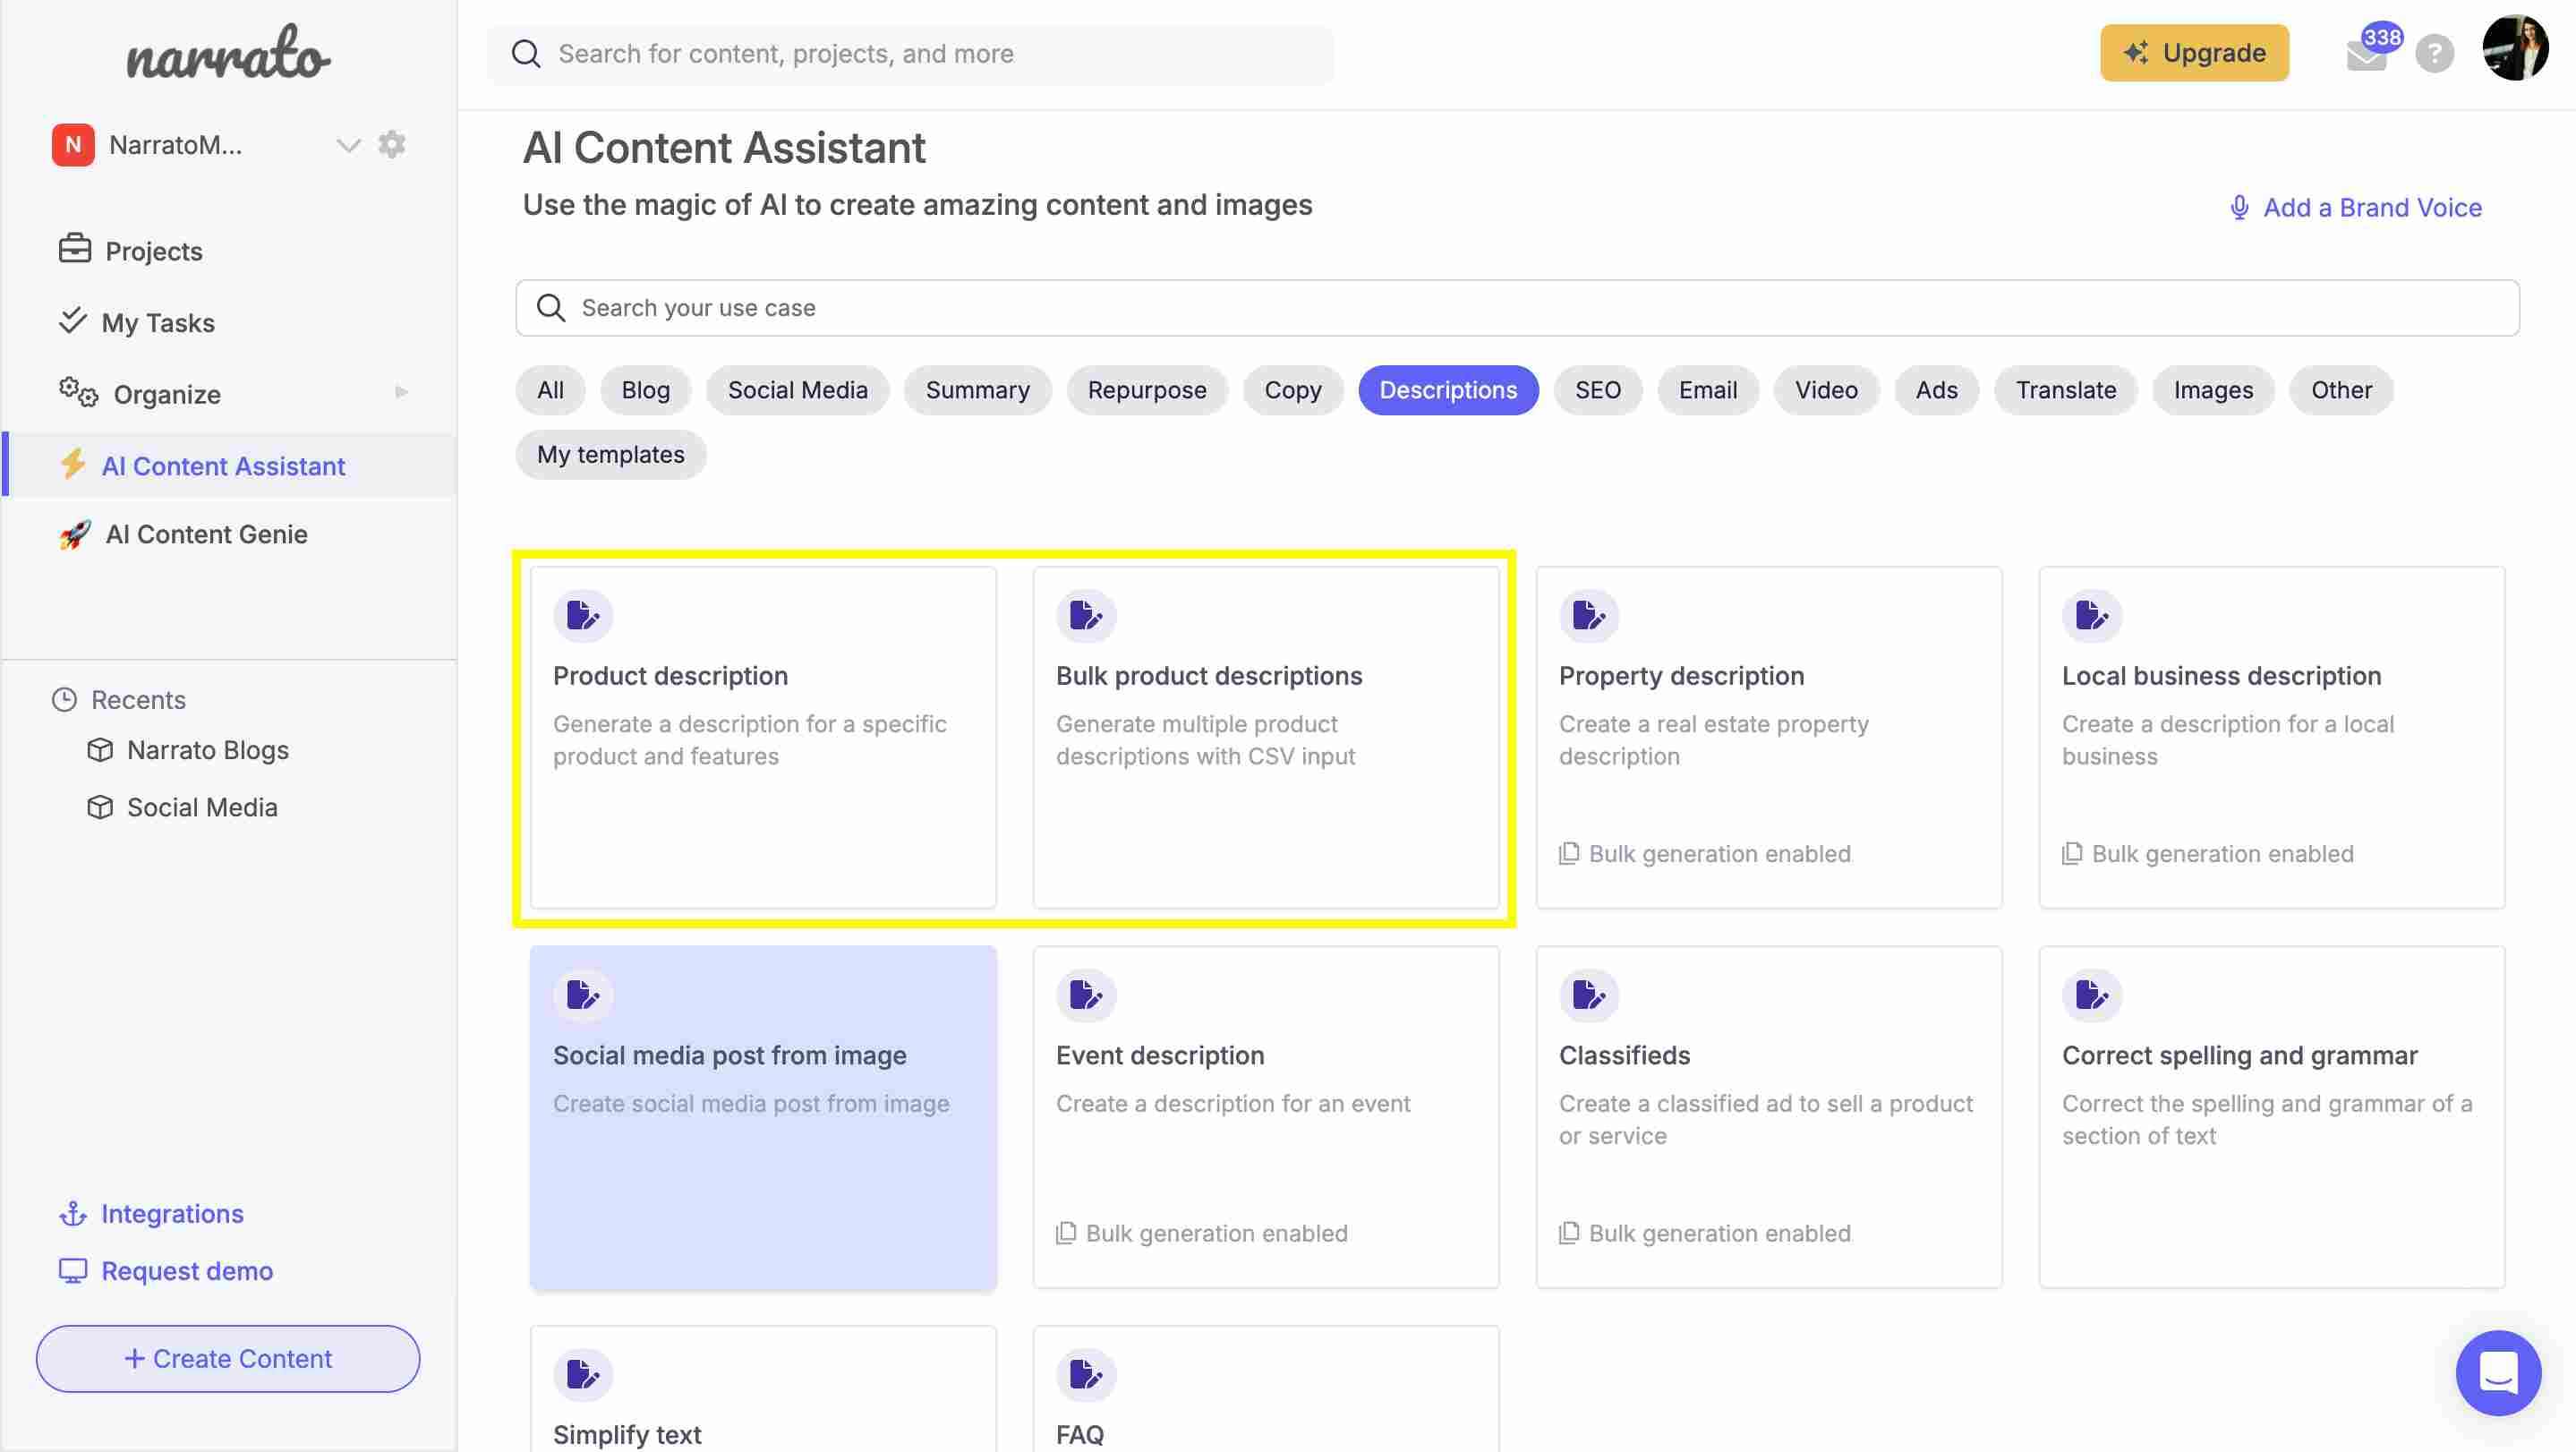Screen dimensions: 2576x1452
Task: Click the Organize grid icon
Action: (73, 391)
